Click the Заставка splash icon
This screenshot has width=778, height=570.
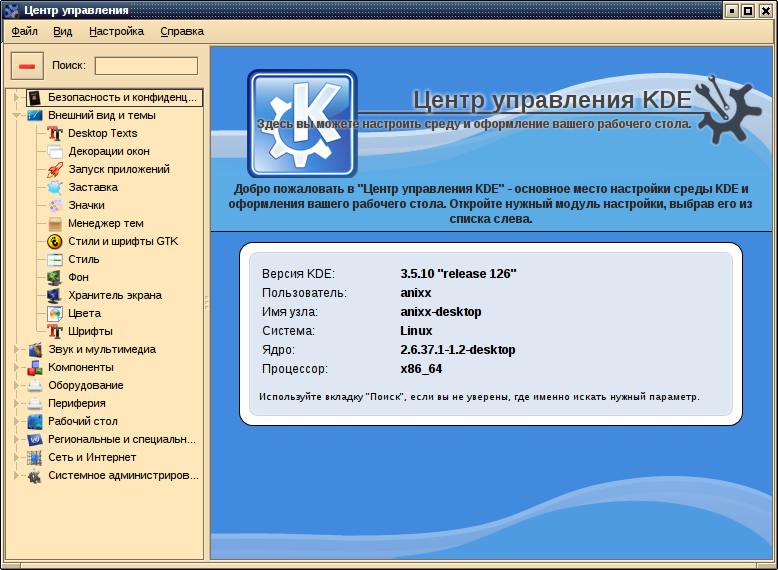pos(55,188)
